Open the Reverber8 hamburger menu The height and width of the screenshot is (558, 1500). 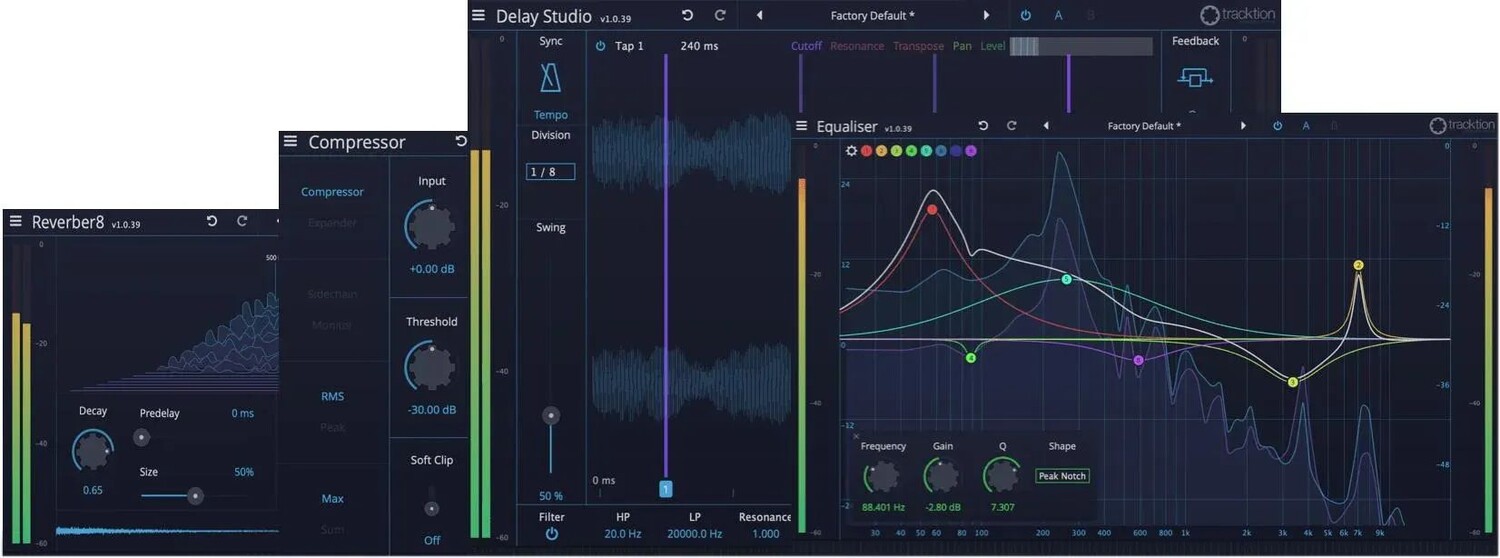click(15, 221)
